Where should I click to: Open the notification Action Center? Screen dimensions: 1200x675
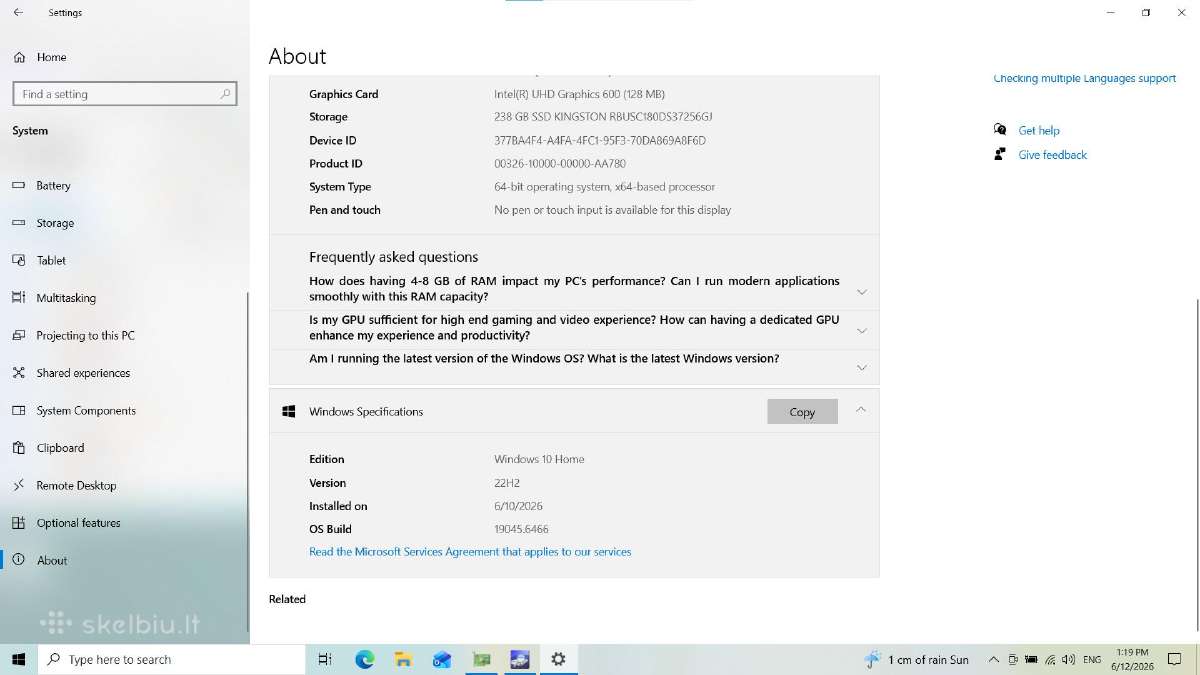pos(1176,659)
